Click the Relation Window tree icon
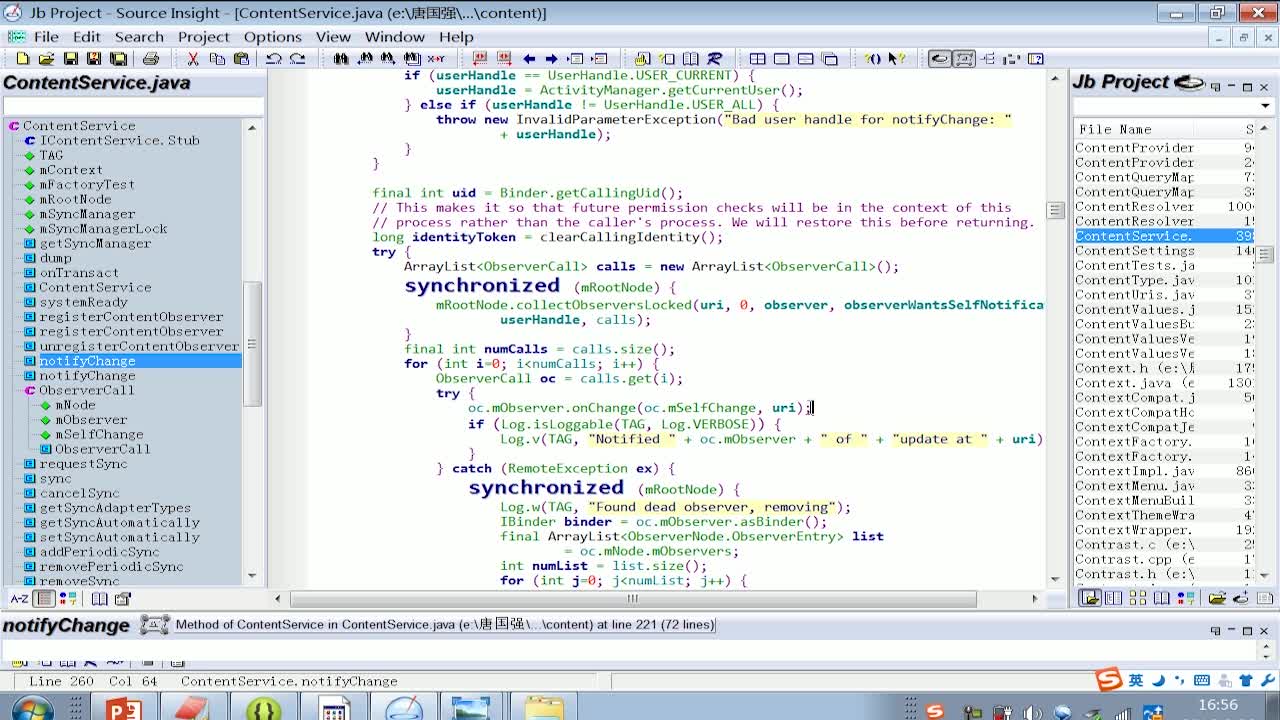Image resolution: width=1280 pixels, height=720 pixels. (988, 59)
